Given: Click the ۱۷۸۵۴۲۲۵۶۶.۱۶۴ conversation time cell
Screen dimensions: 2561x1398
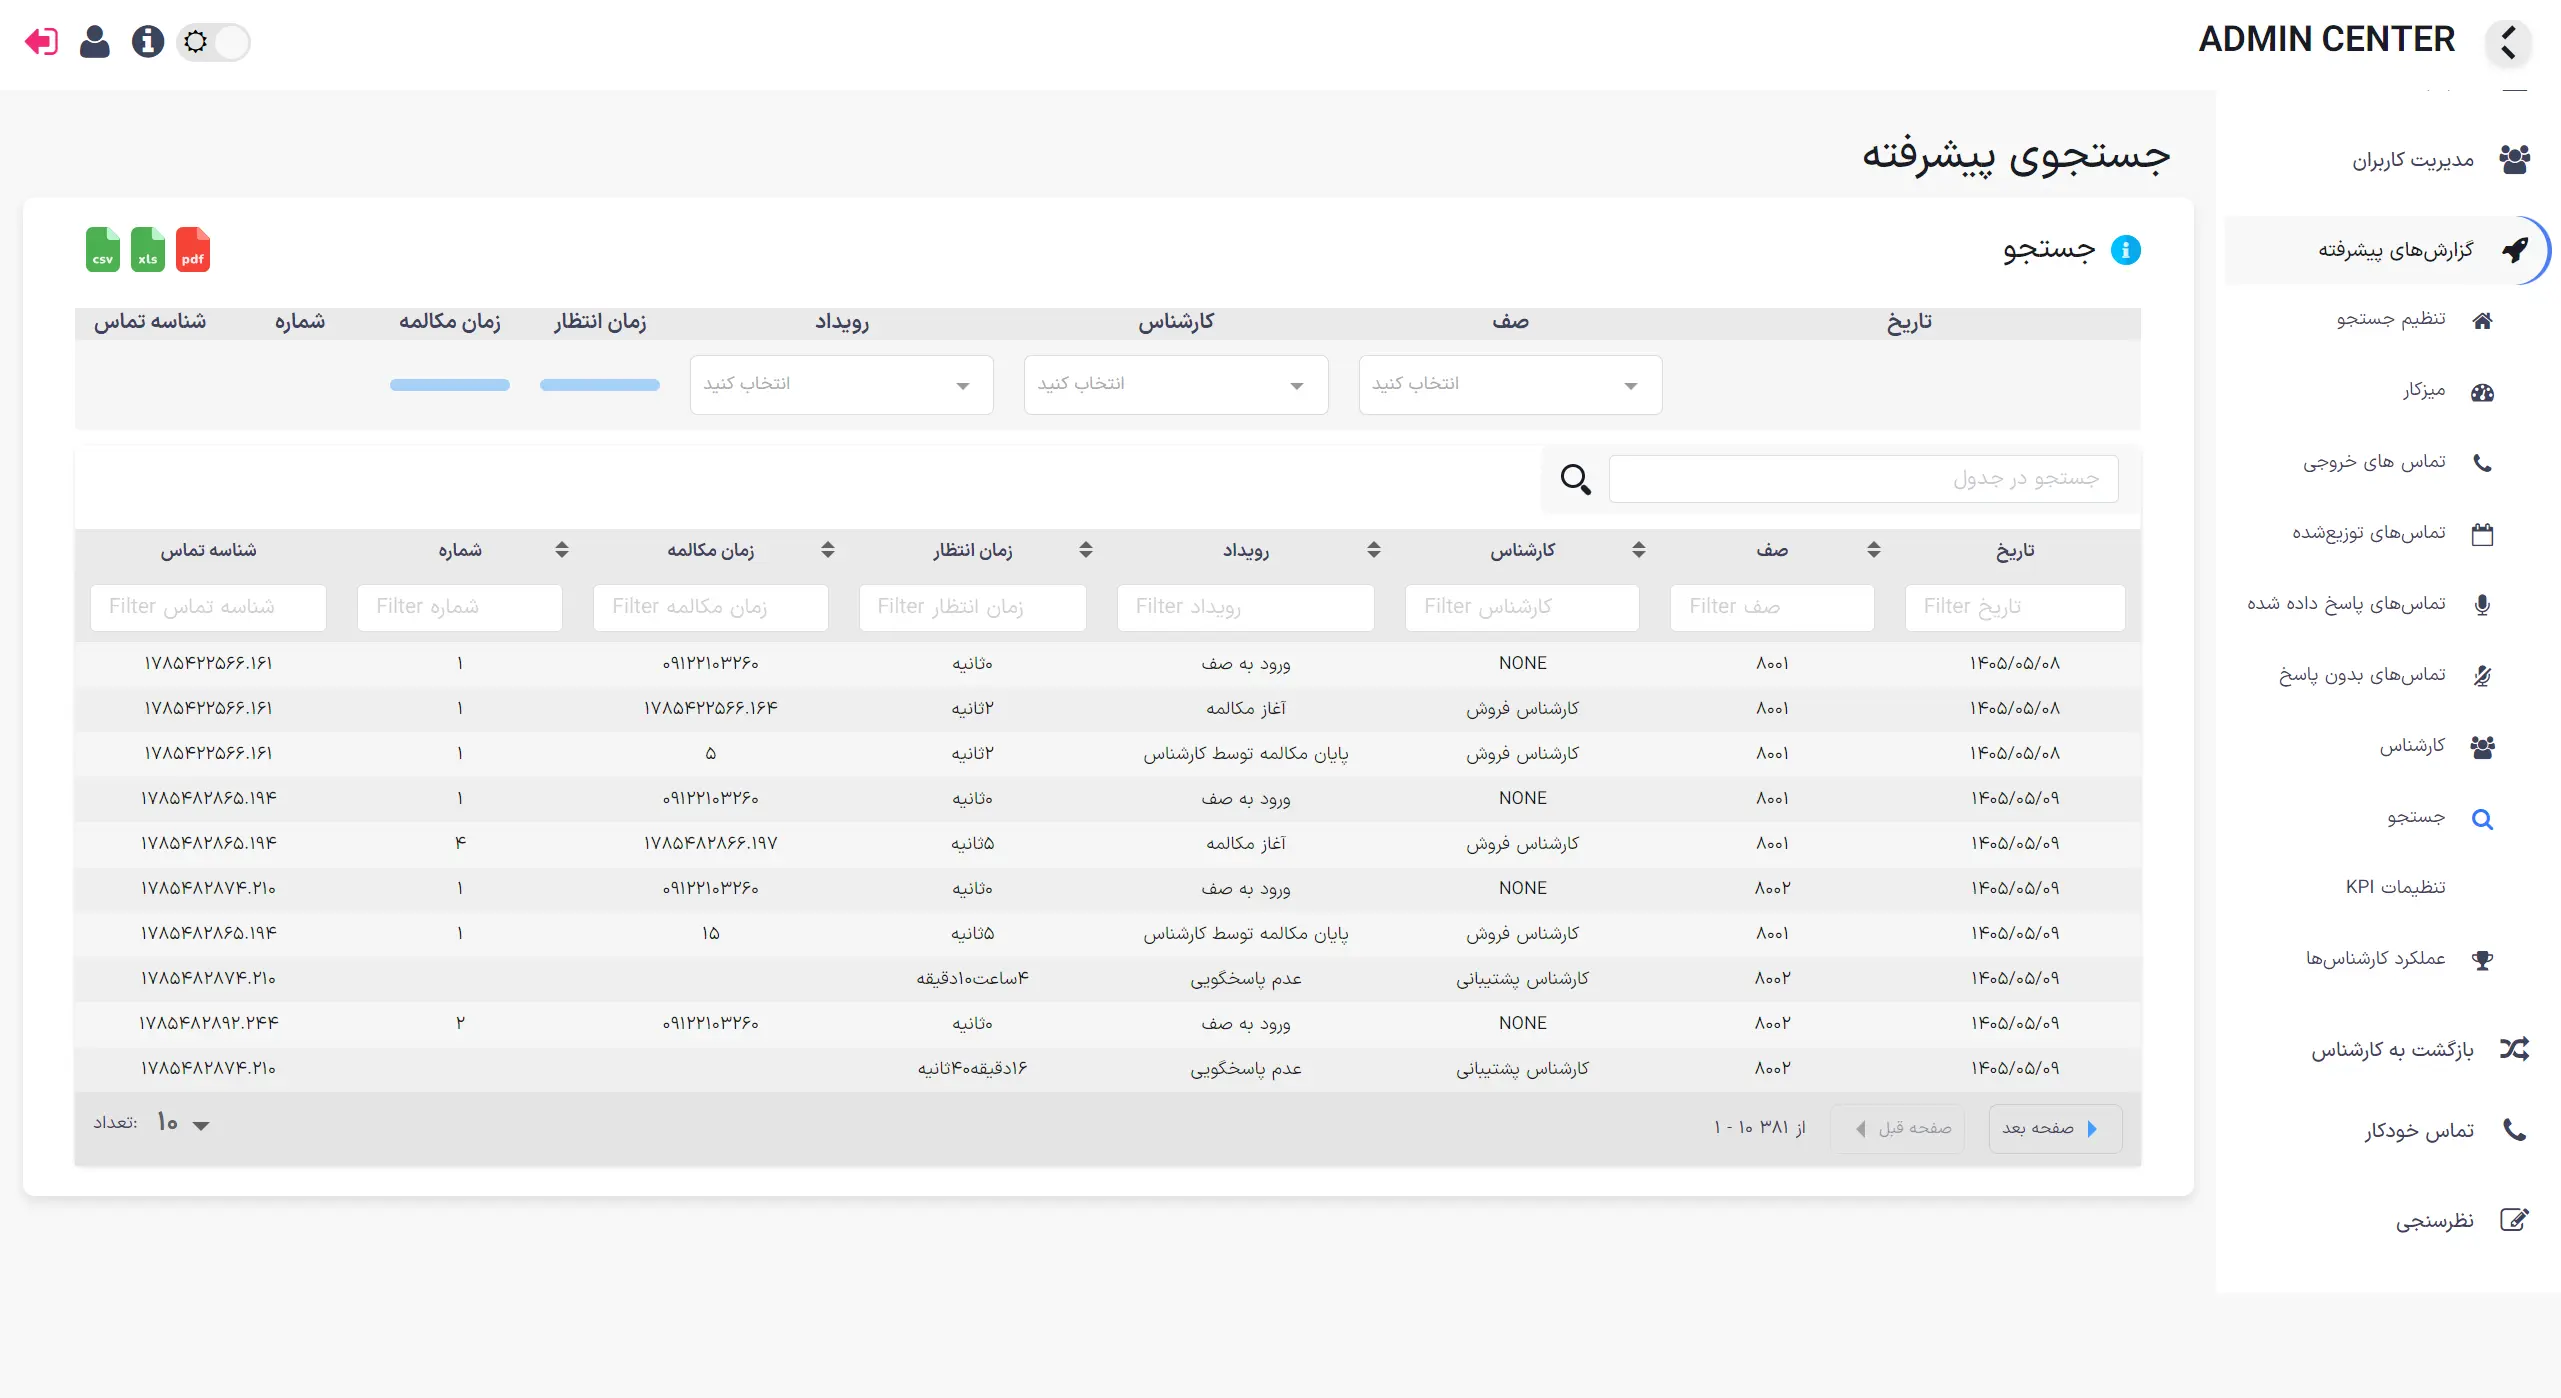Looking at the screenshot, I should (x=711, y=708).
